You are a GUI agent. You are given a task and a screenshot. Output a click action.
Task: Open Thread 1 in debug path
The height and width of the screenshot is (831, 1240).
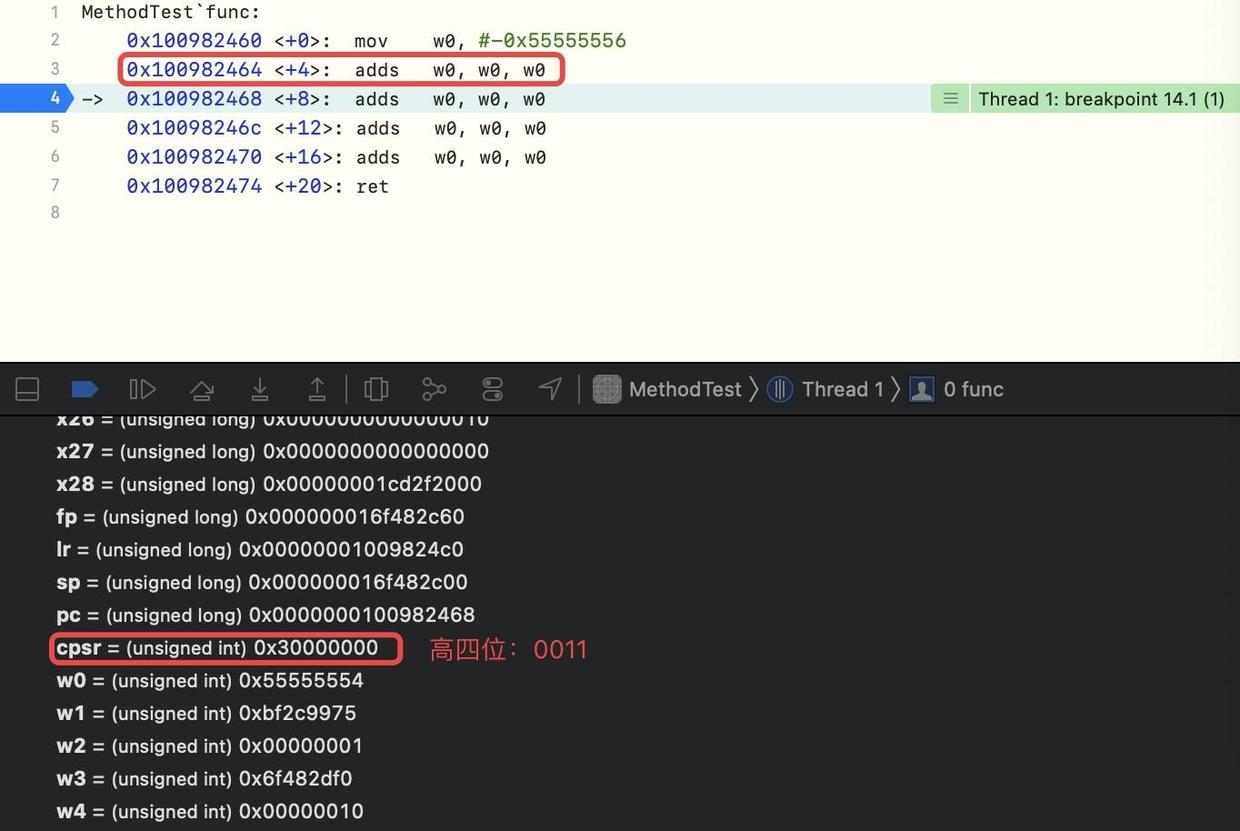825,389
